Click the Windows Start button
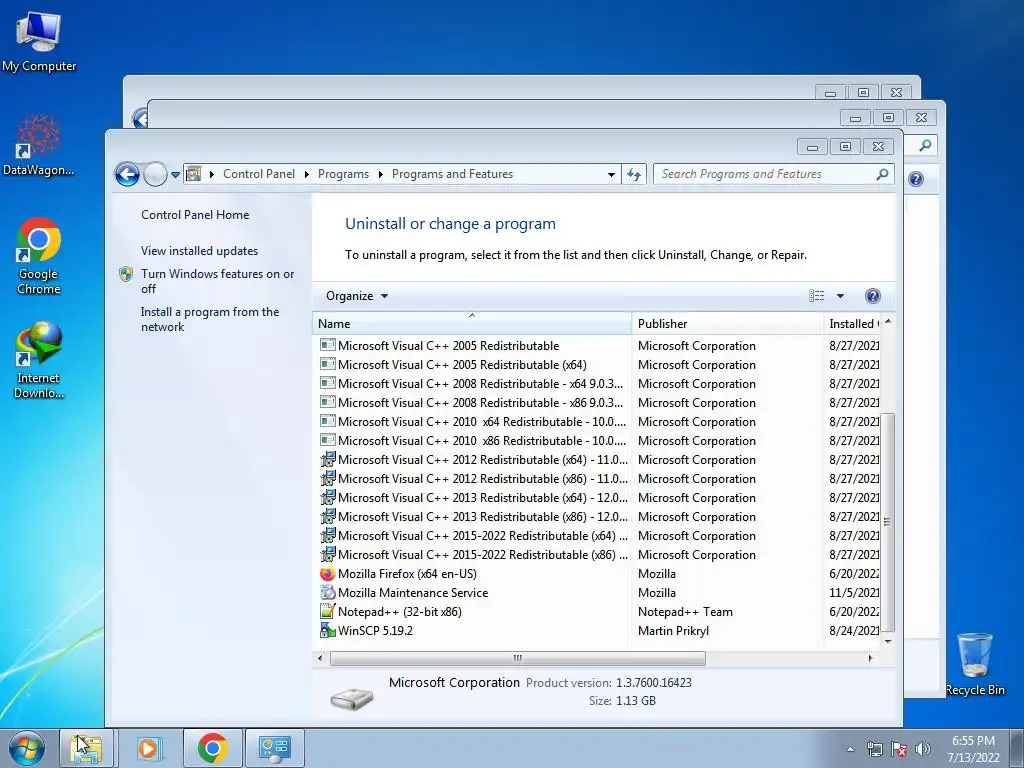Image resolution: width=1024 pixels, height=768 pixels. [27, 748]
